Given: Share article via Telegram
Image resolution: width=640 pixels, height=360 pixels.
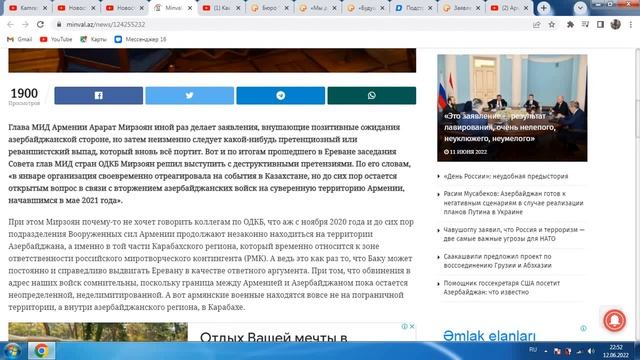Looking at the screenshot, I should pyautogui.click(x=280, y=96).
